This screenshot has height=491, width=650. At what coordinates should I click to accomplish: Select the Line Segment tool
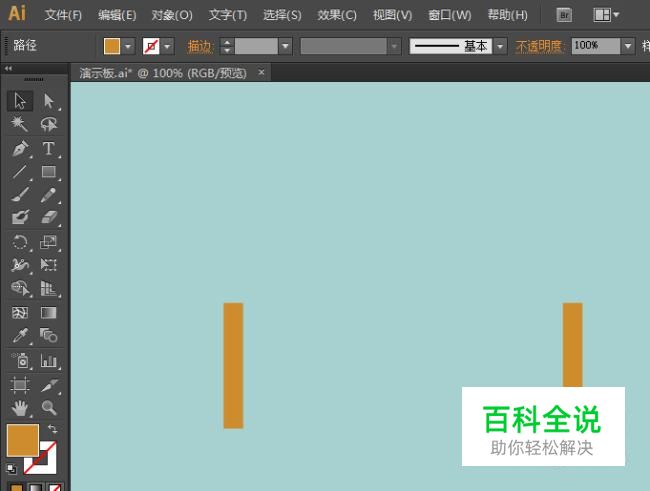(x=20, y=171)
